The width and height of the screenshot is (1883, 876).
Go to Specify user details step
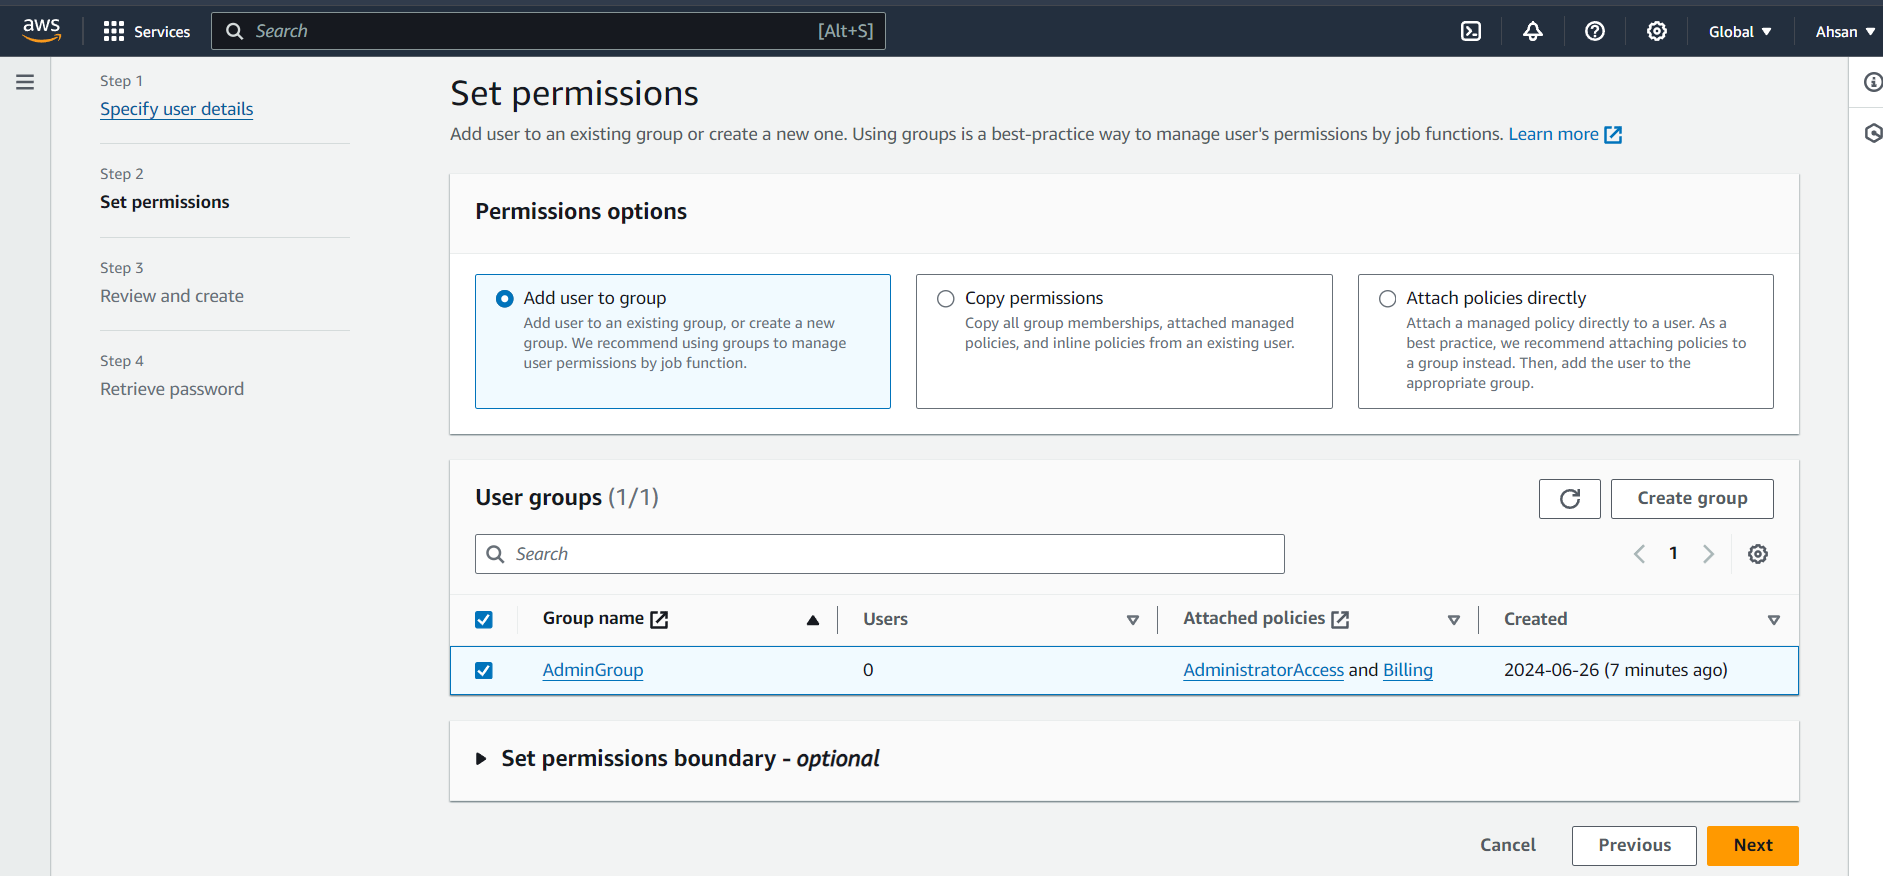(176, 109)
